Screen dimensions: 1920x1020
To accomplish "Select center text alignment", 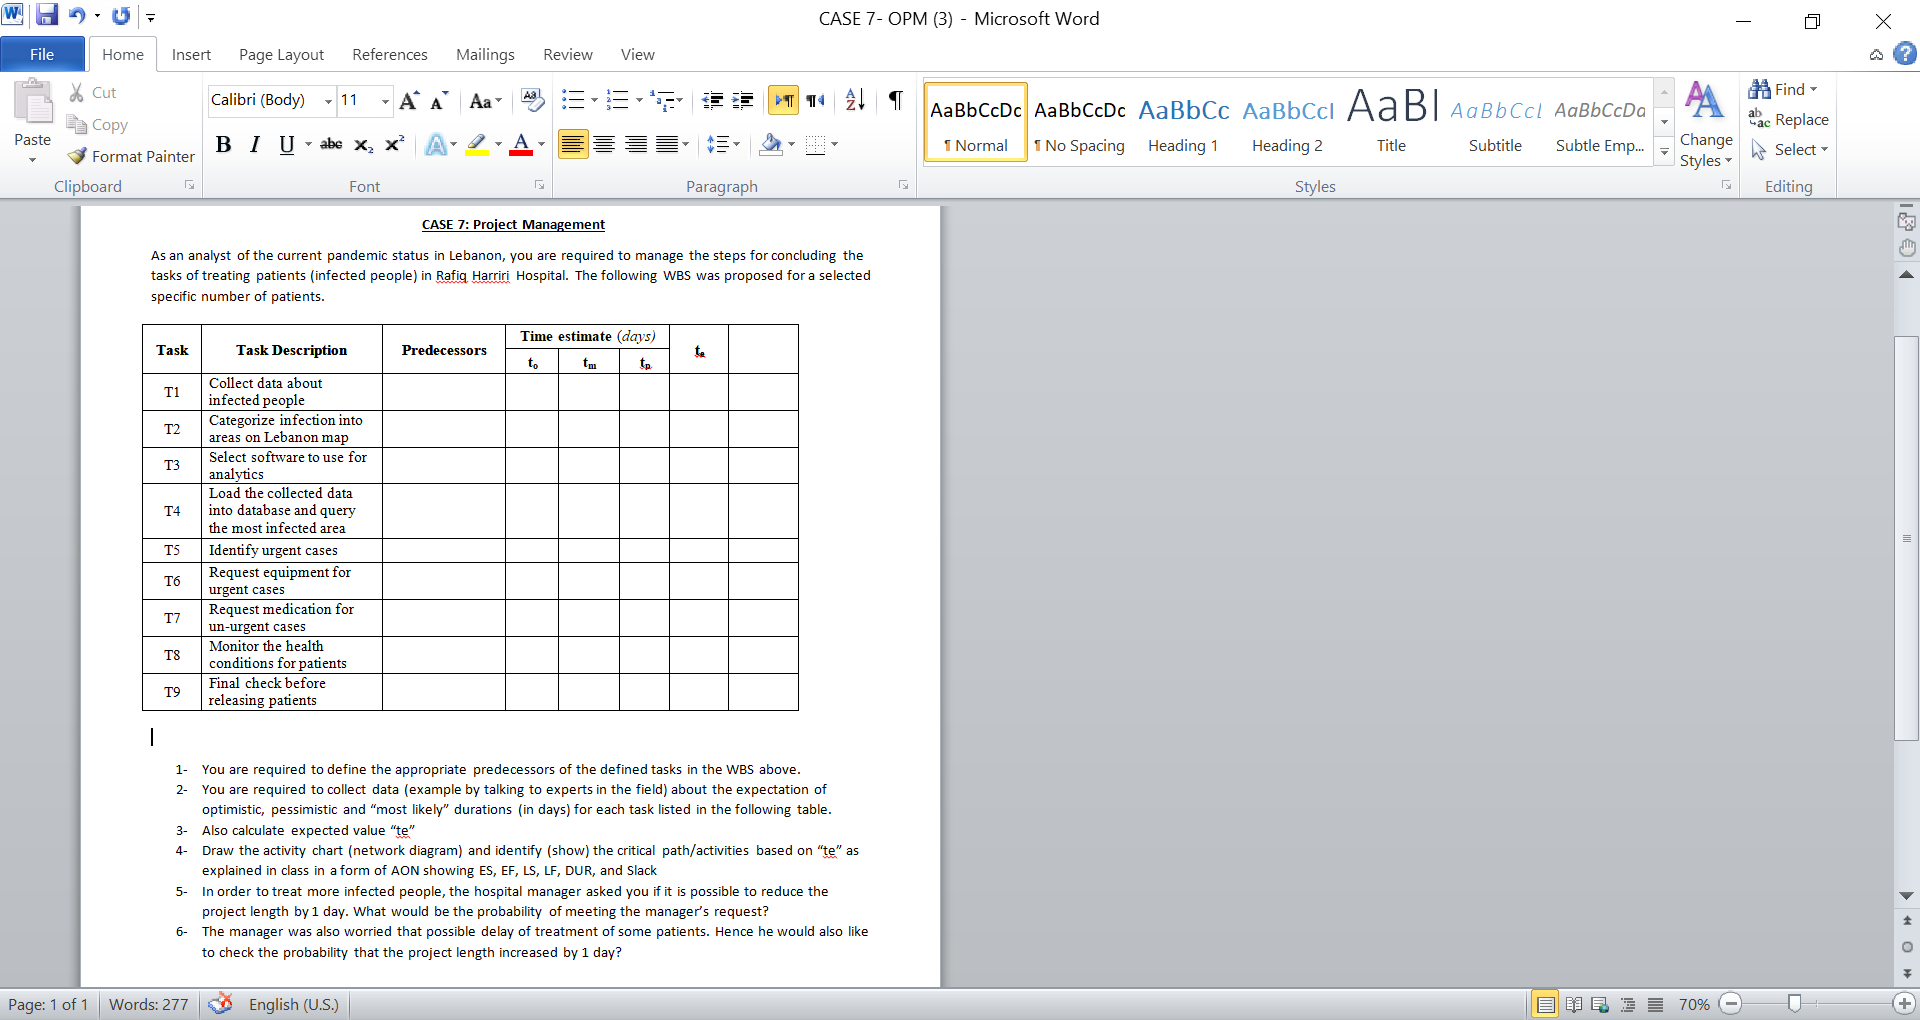I will tap(604, 144).
